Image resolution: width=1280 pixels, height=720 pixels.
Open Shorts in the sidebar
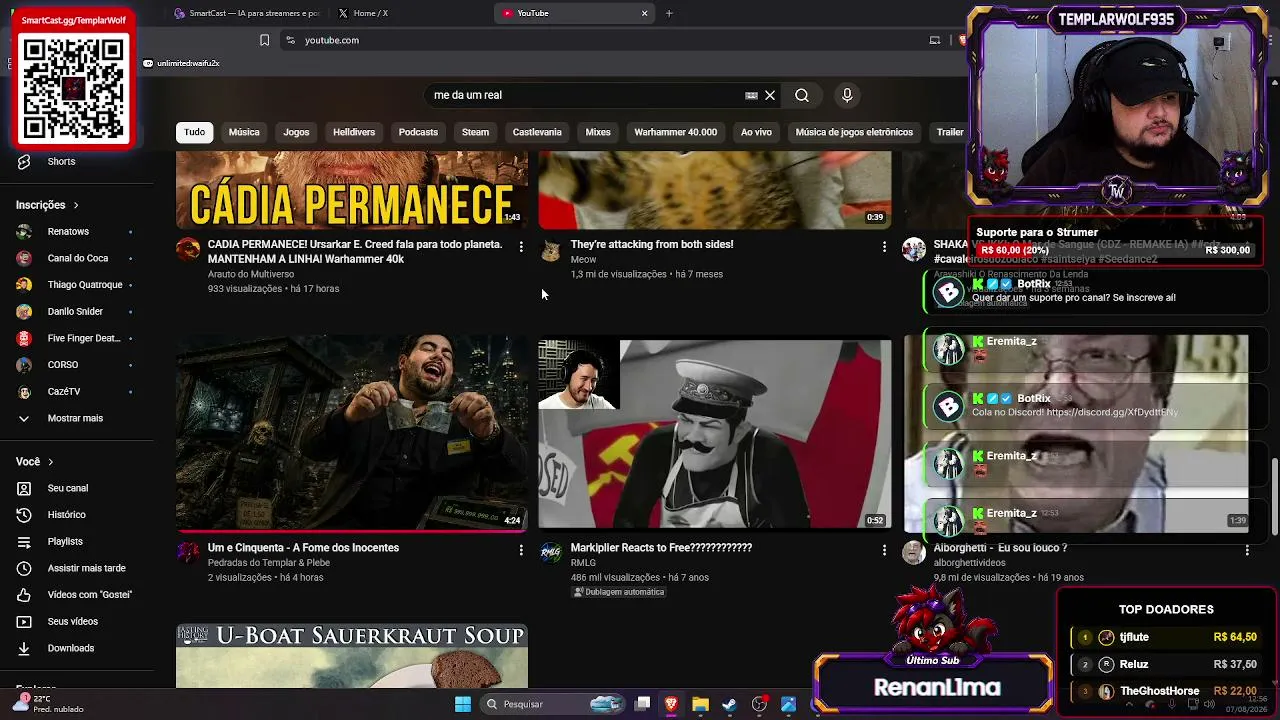[x=76, y=162]
